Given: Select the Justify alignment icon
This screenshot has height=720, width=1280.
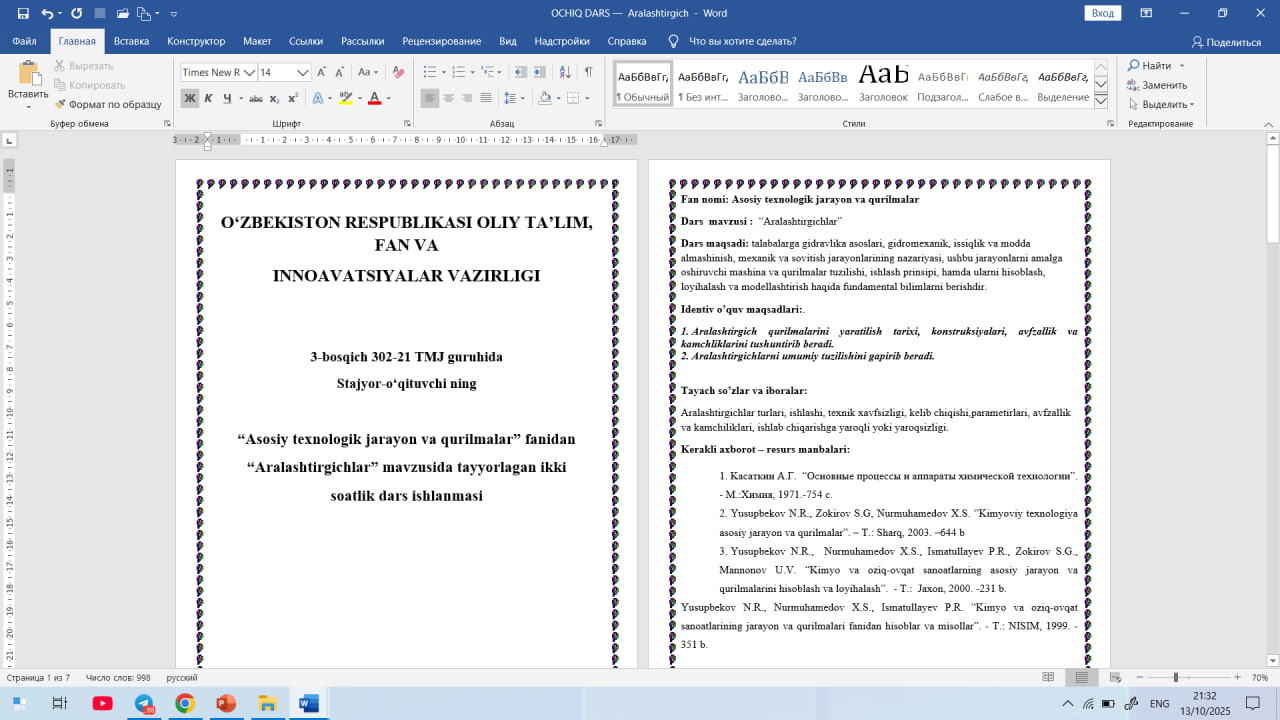Looking at the screenshot, I should (486, 98).
